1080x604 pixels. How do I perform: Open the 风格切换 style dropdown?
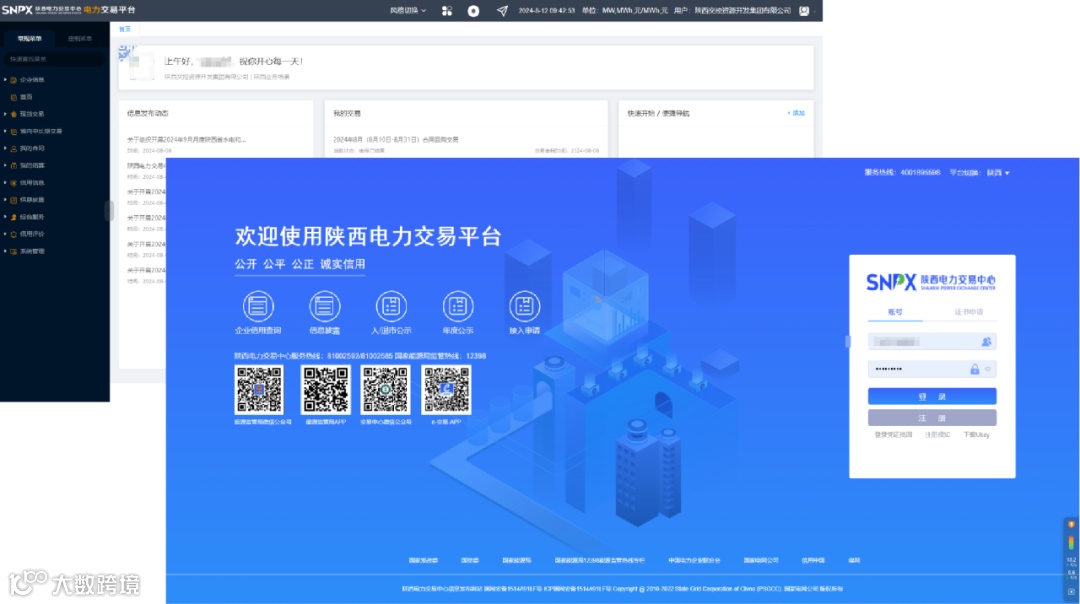pyautogui.click(x=408, y=11)
